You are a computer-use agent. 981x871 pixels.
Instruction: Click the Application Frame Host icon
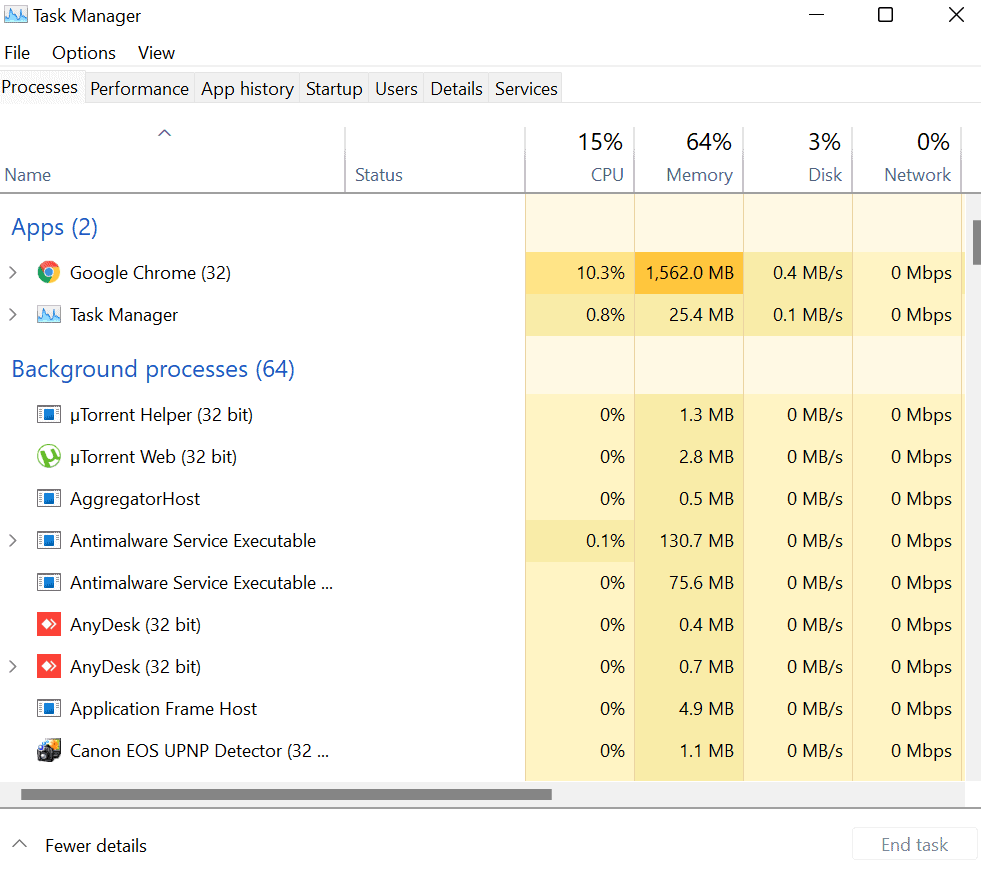[49, 708]
